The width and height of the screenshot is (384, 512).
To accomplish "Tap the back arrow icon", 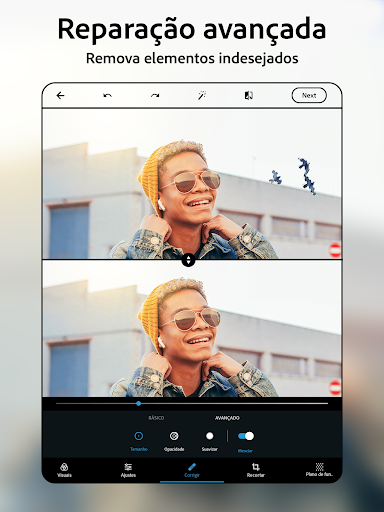I will pyautogui.click(x=60, y=96).
